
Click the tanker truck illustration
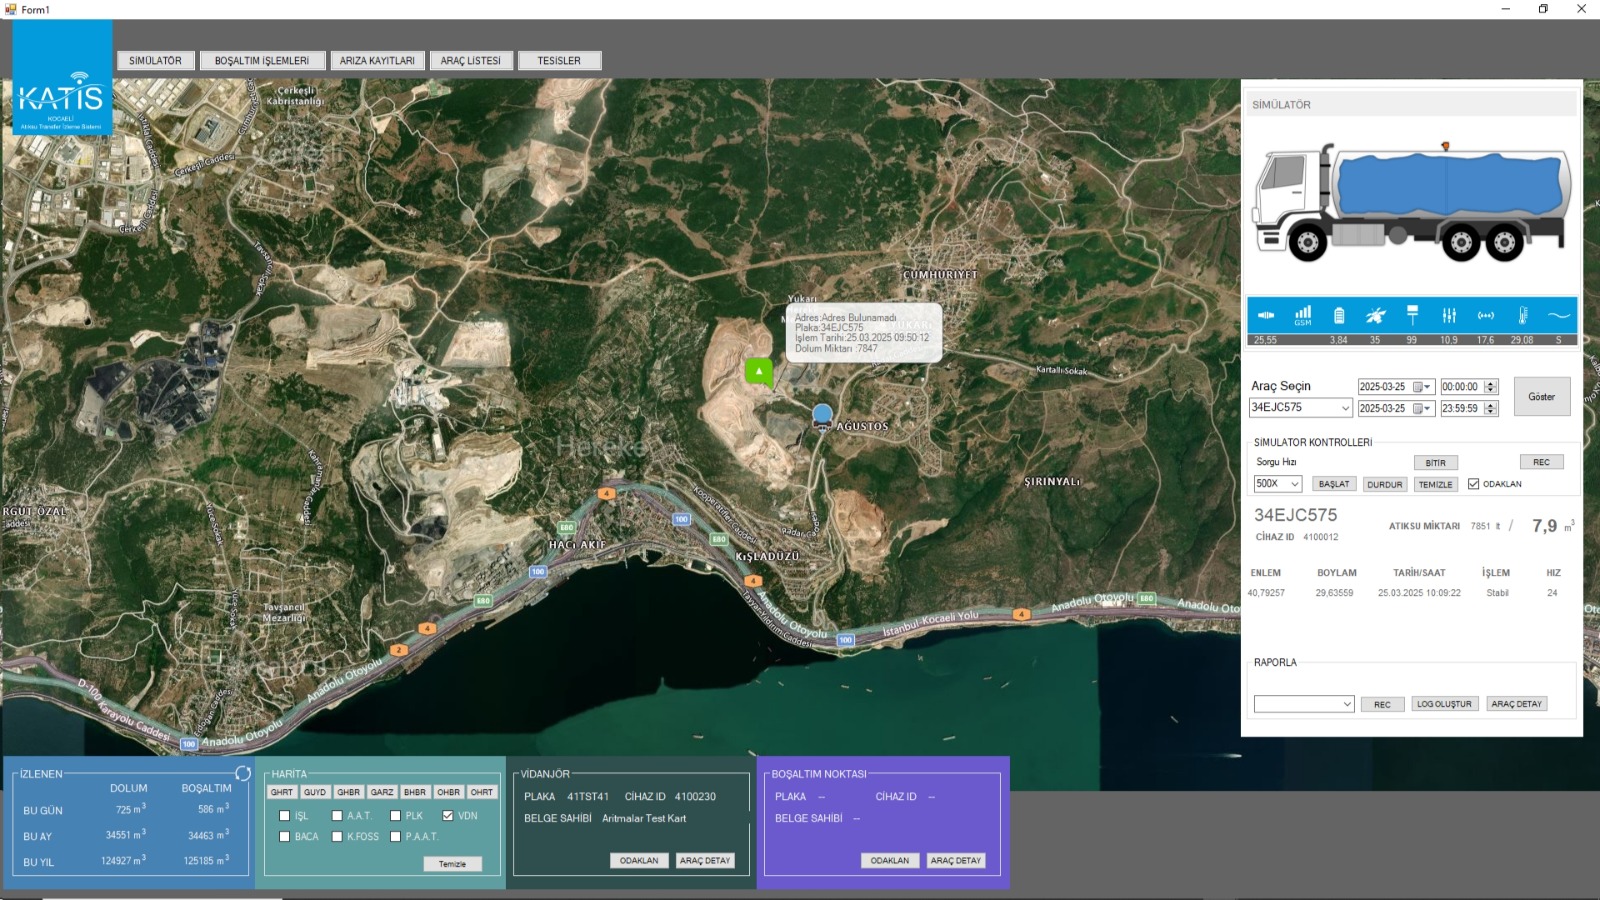[x=1412, y=203]
